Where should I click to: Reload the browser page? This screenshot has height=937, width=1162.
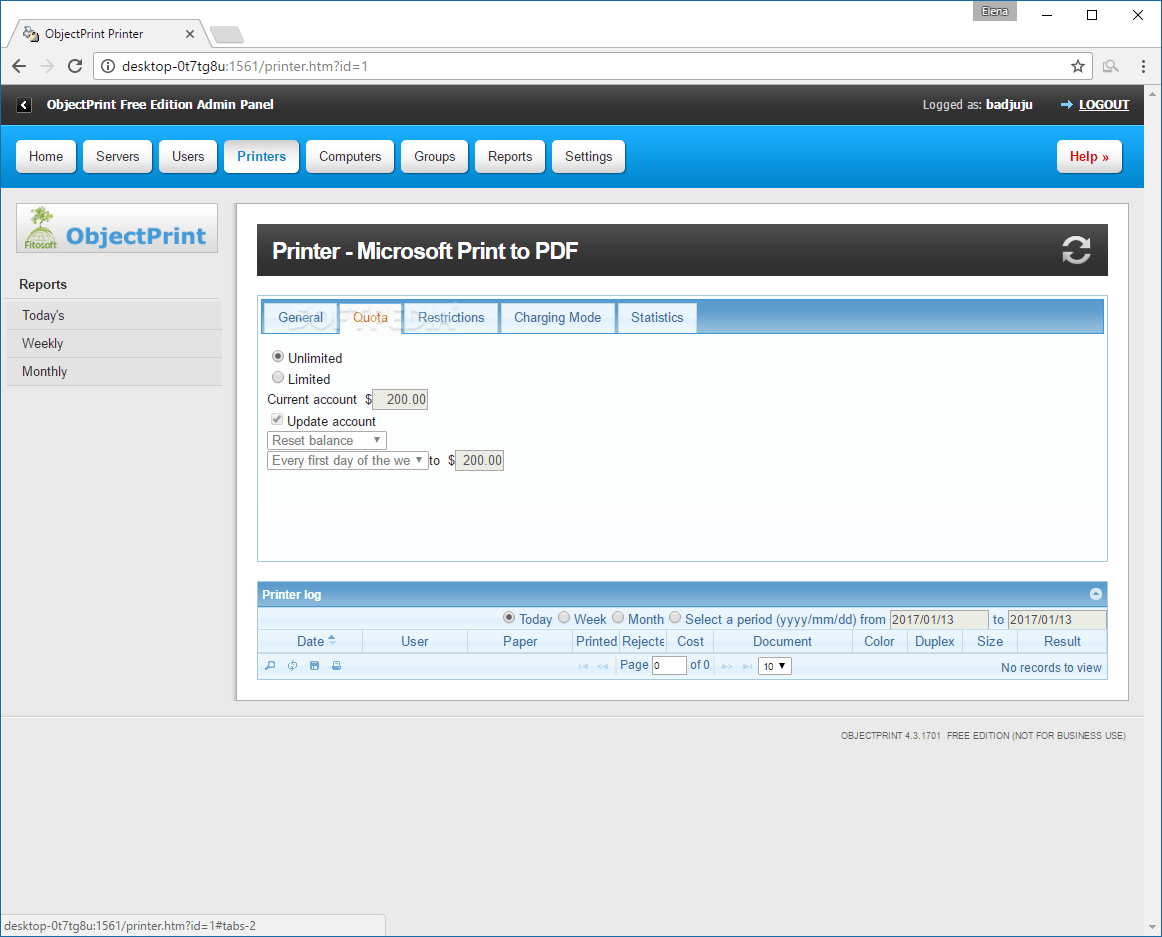click(x=75, y=66)
